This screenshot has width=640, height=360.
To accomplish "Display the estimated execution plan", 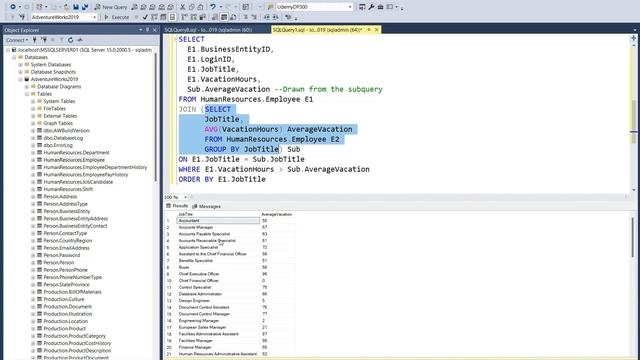I will (154, 17).
